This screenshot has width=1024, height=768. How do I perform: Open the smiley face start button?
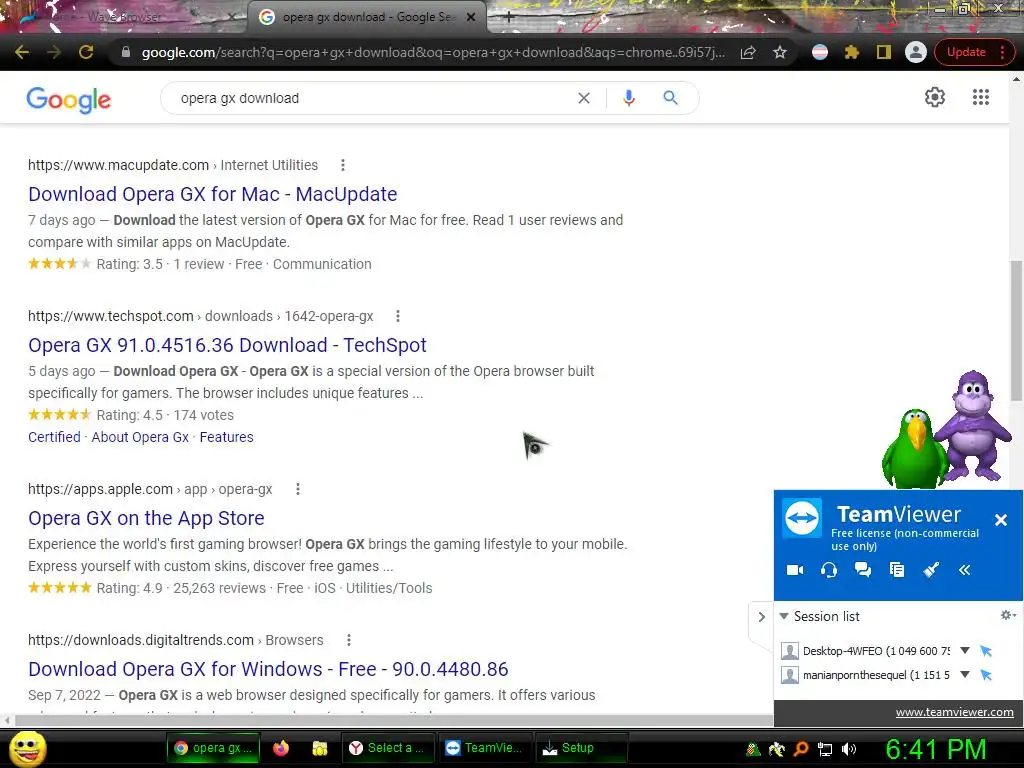tap(27, 748)
